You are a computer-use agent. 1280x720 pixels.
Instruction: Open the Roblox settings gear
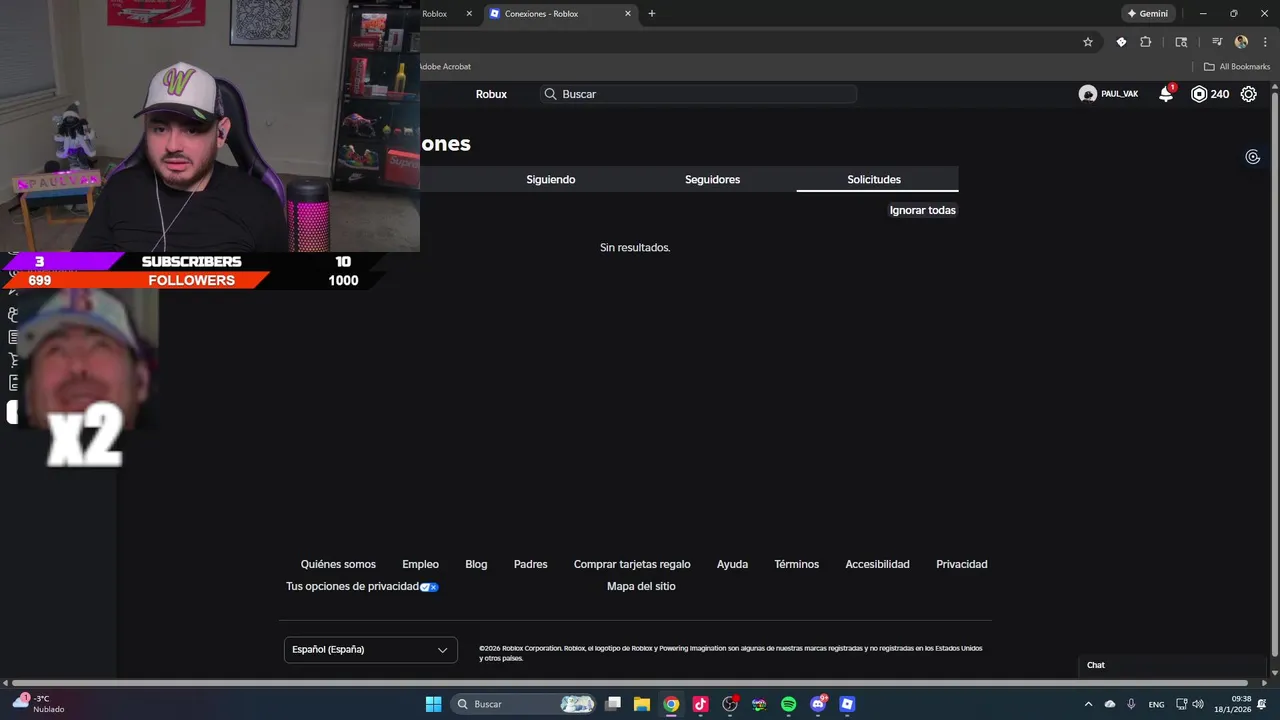[x=1249, y=94]
